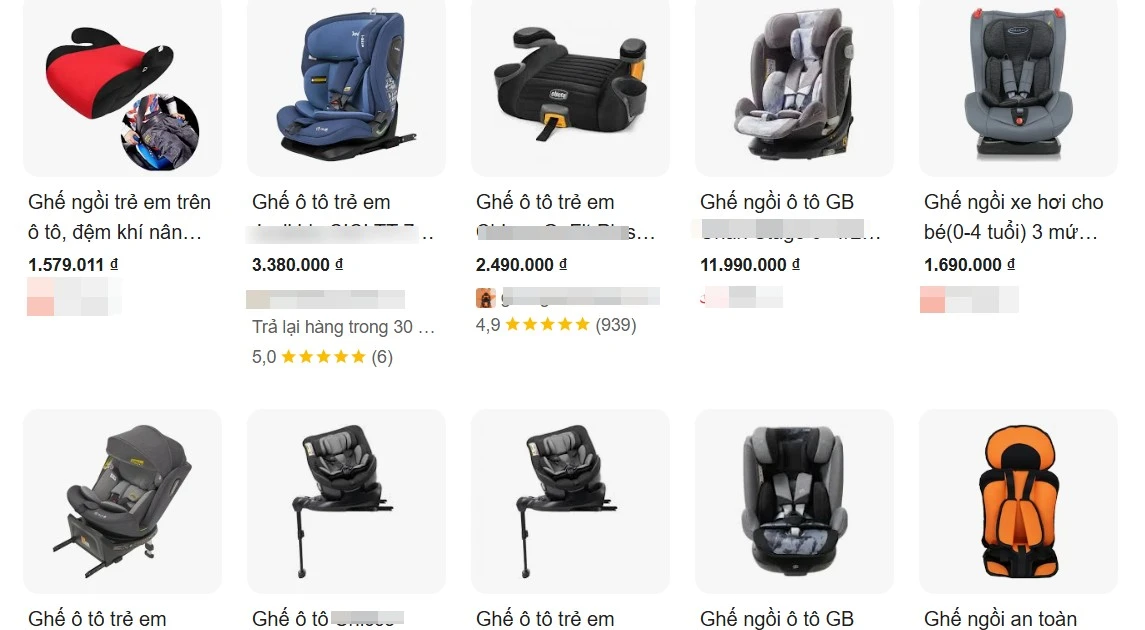
Task: Click the 1.579.011 đ price
Action: (x=73, y=265)
